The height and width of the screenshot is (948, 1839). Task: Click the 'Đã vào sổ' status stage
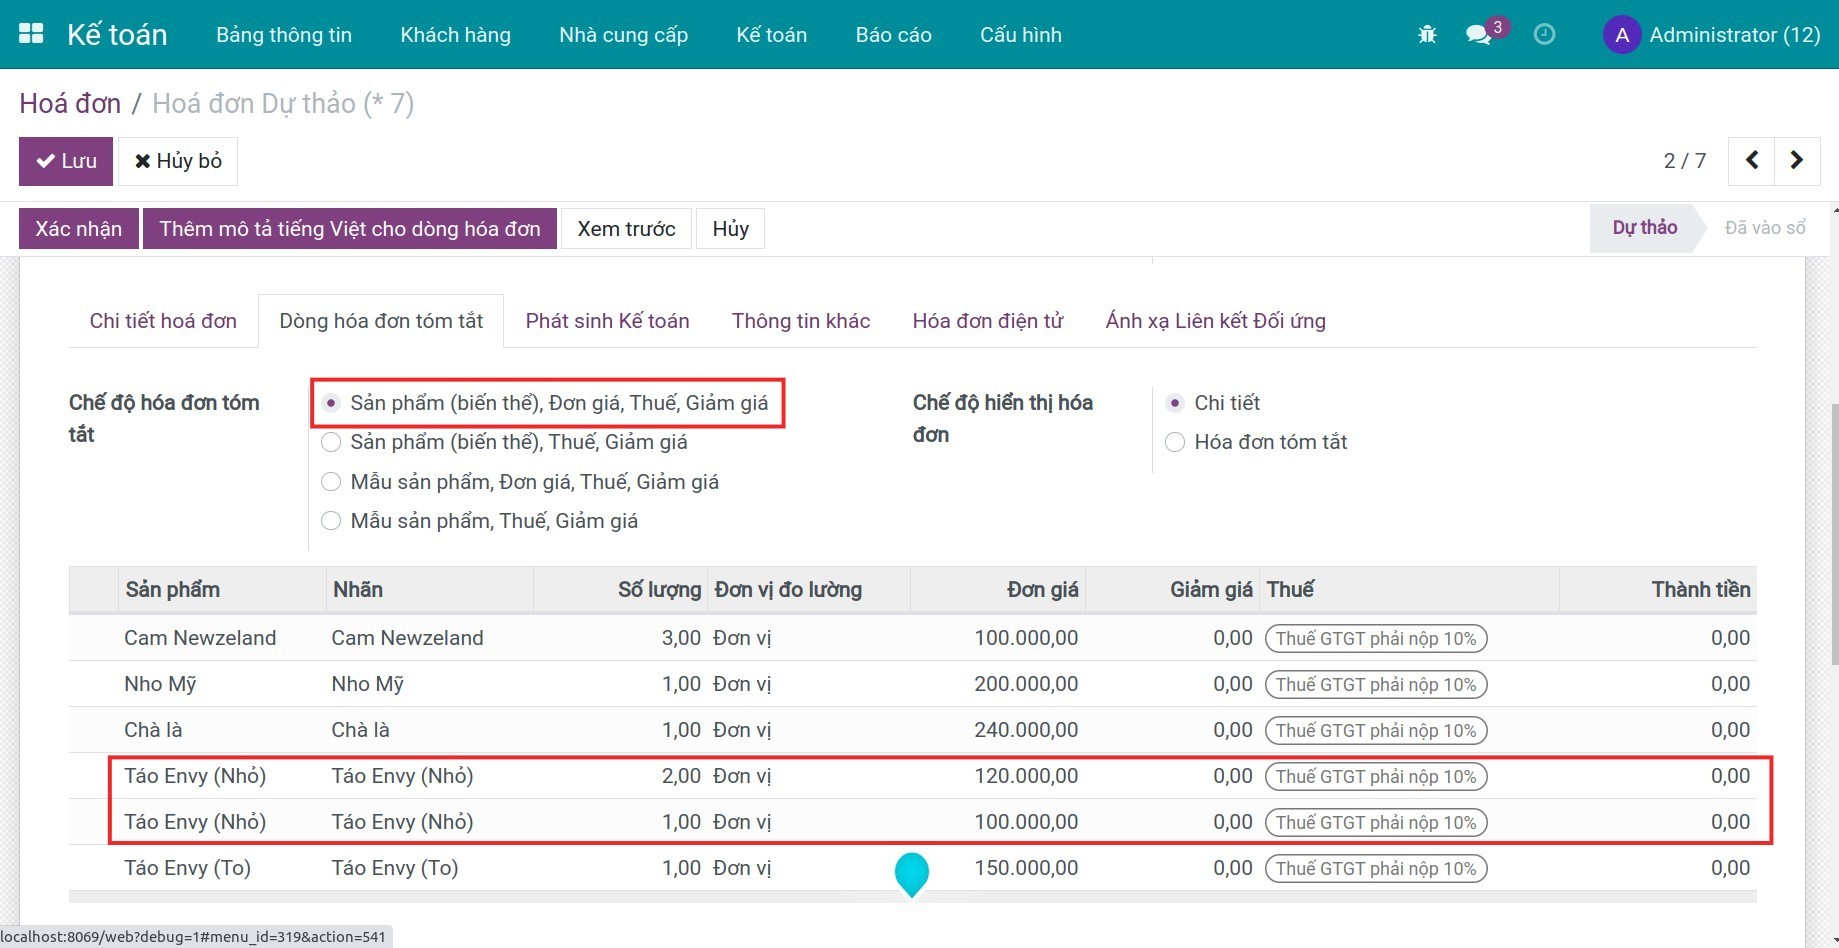coord(1764,228)
